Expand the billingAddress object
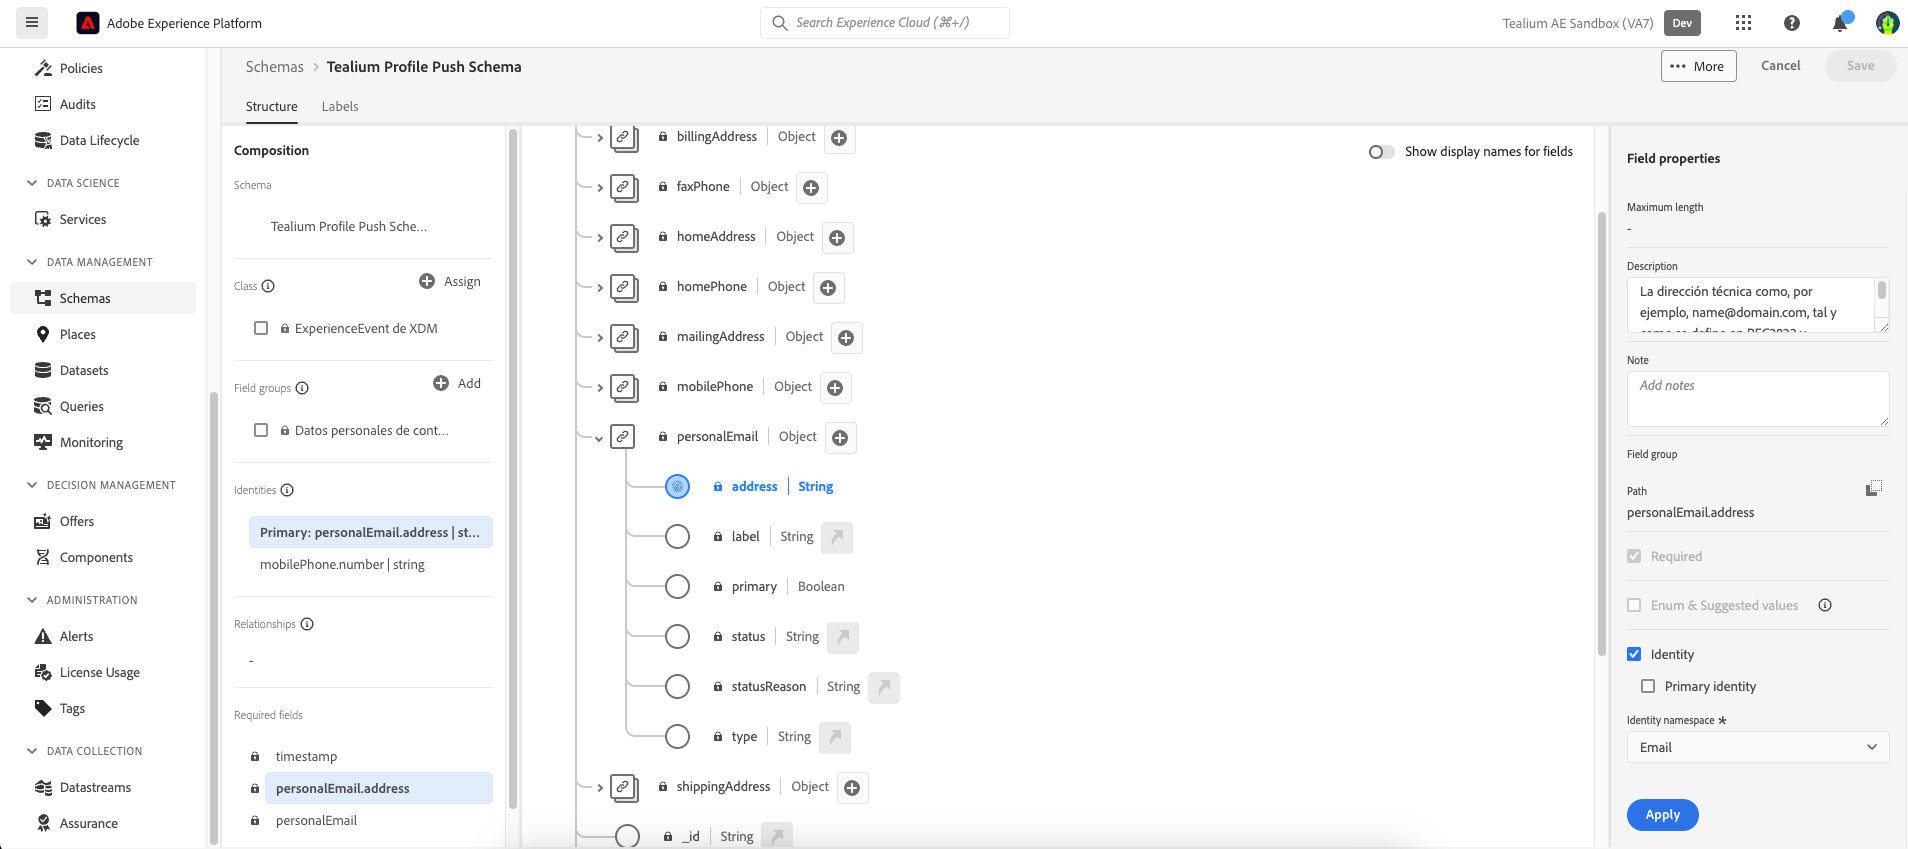The image size is (1908, 849). click(x=600, y=138)
